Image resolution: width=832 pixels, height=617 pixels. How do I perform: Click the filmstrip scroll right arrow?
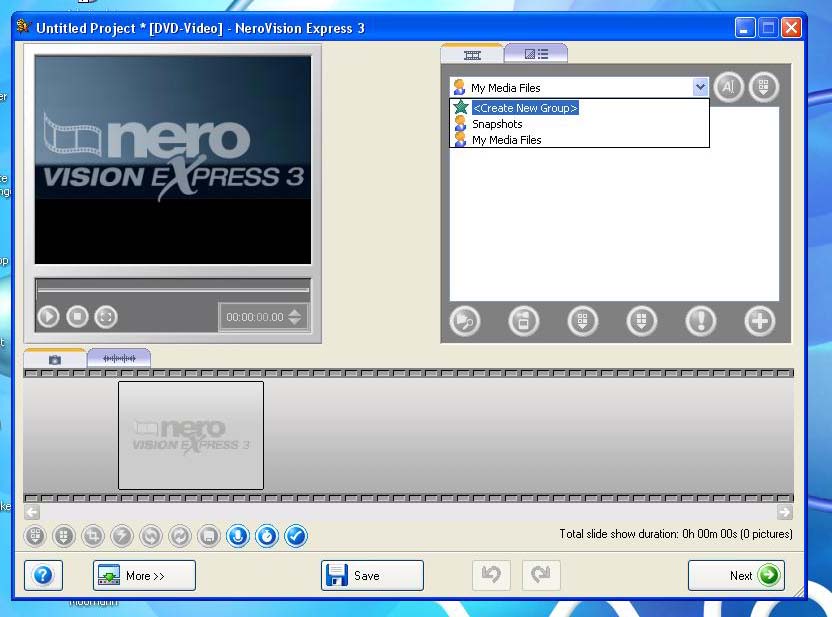785,512
